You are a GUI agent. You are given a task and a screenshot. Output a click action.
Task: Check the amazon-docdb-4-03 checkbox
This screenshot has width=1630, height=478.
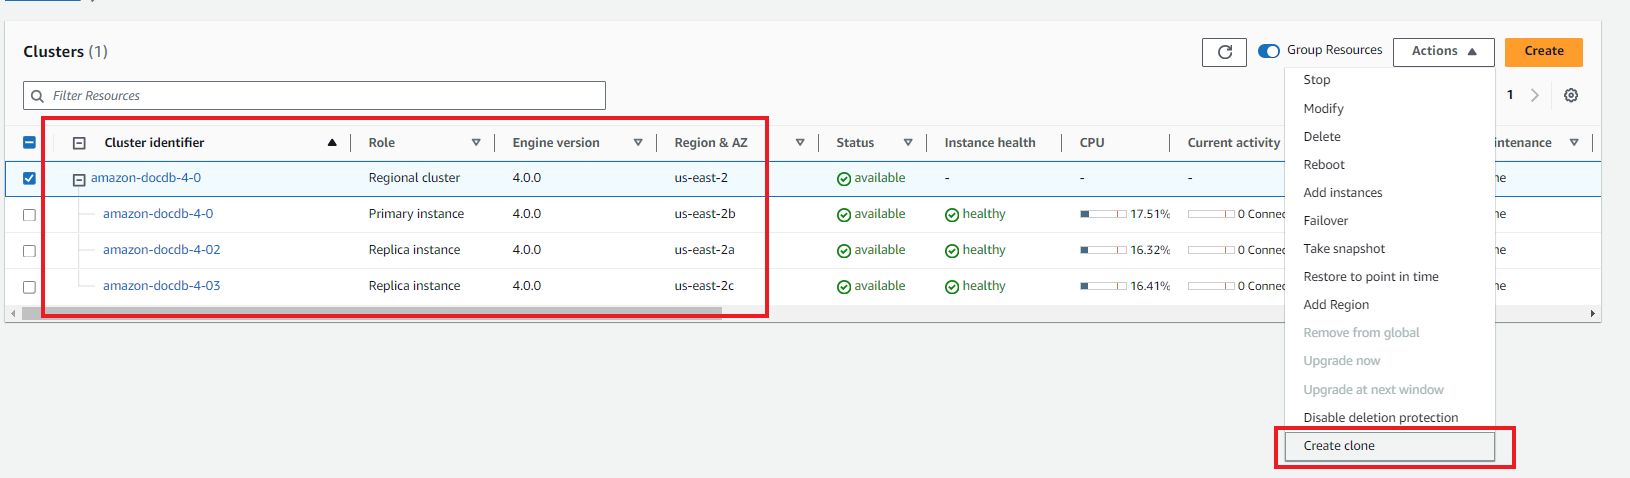29,287
